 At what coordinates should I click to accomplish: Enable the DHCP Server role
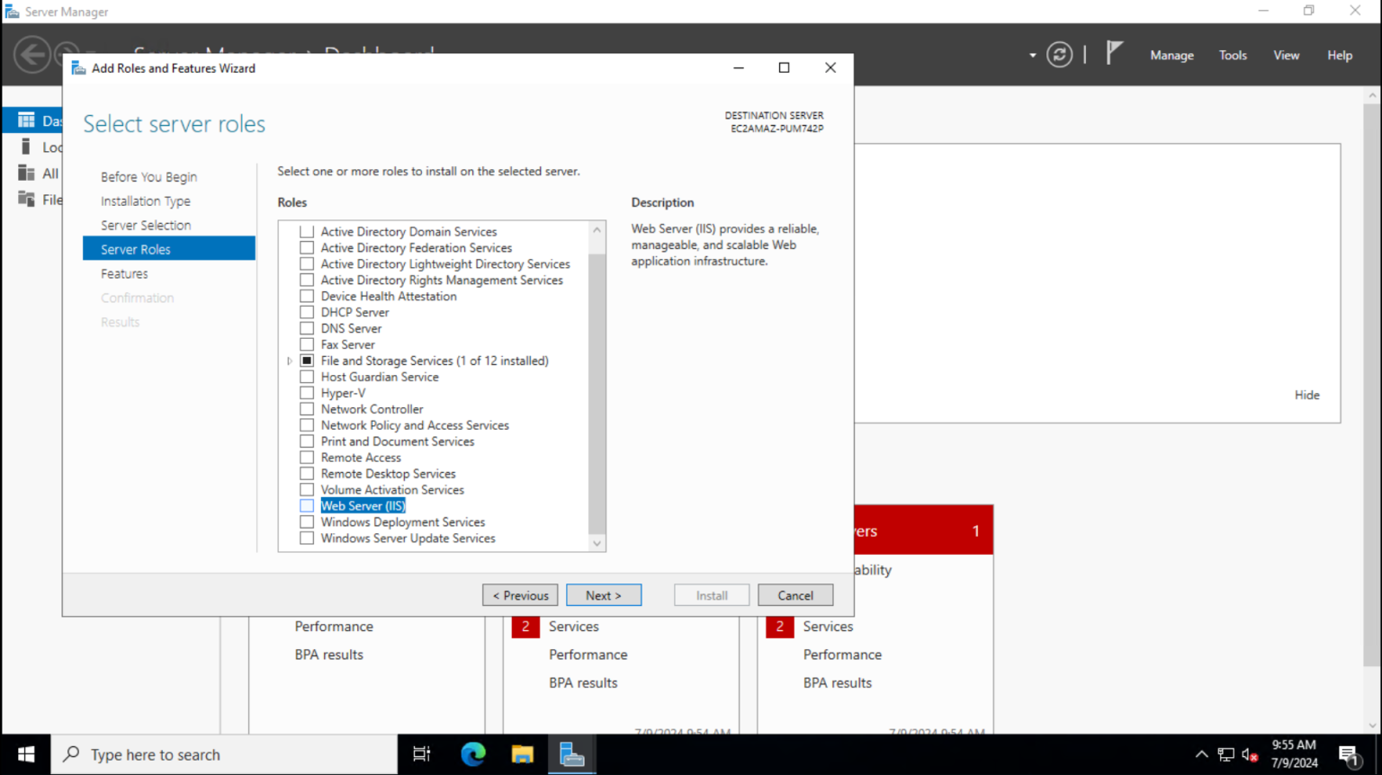[306, 312]
